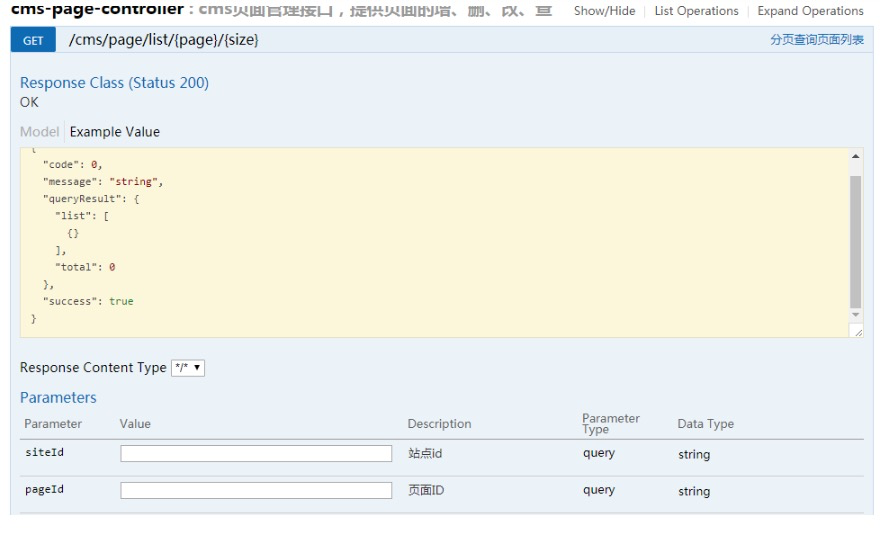The image size is (889, 552).
Task: Click the "queryResult" line in example JSON
Action: (x=91, y=199)
